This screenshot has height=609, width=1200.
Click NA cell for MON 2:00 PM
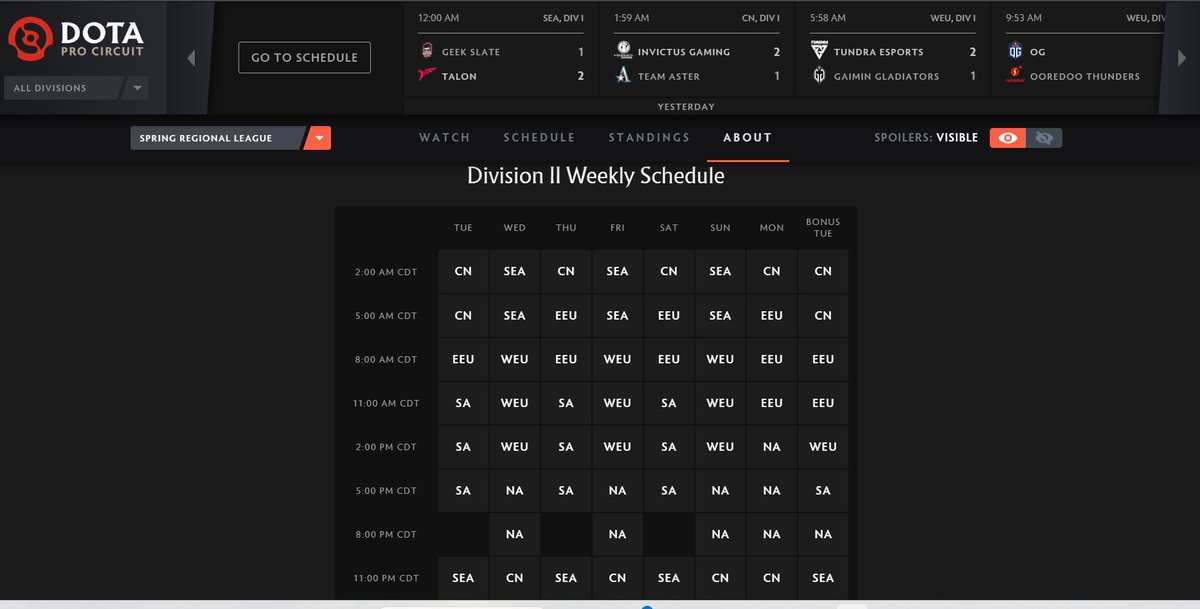point(771,447)
